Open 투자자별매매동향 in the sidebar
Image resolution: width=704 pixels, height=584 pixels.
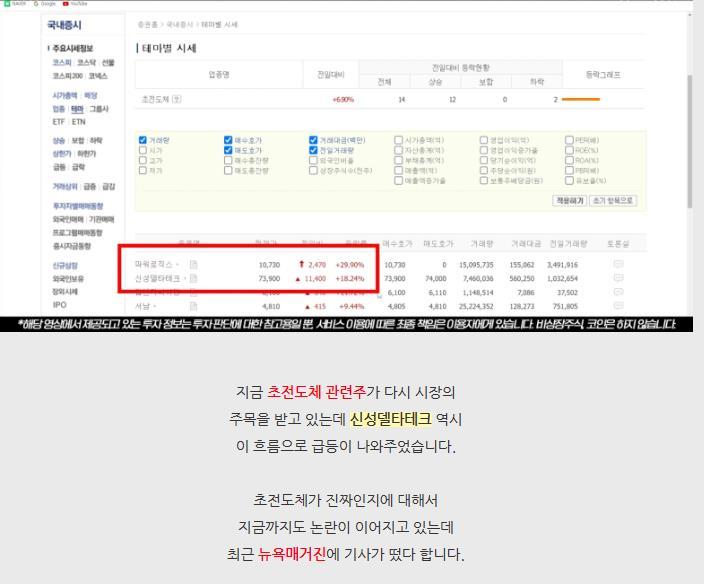tap(78, 206)
